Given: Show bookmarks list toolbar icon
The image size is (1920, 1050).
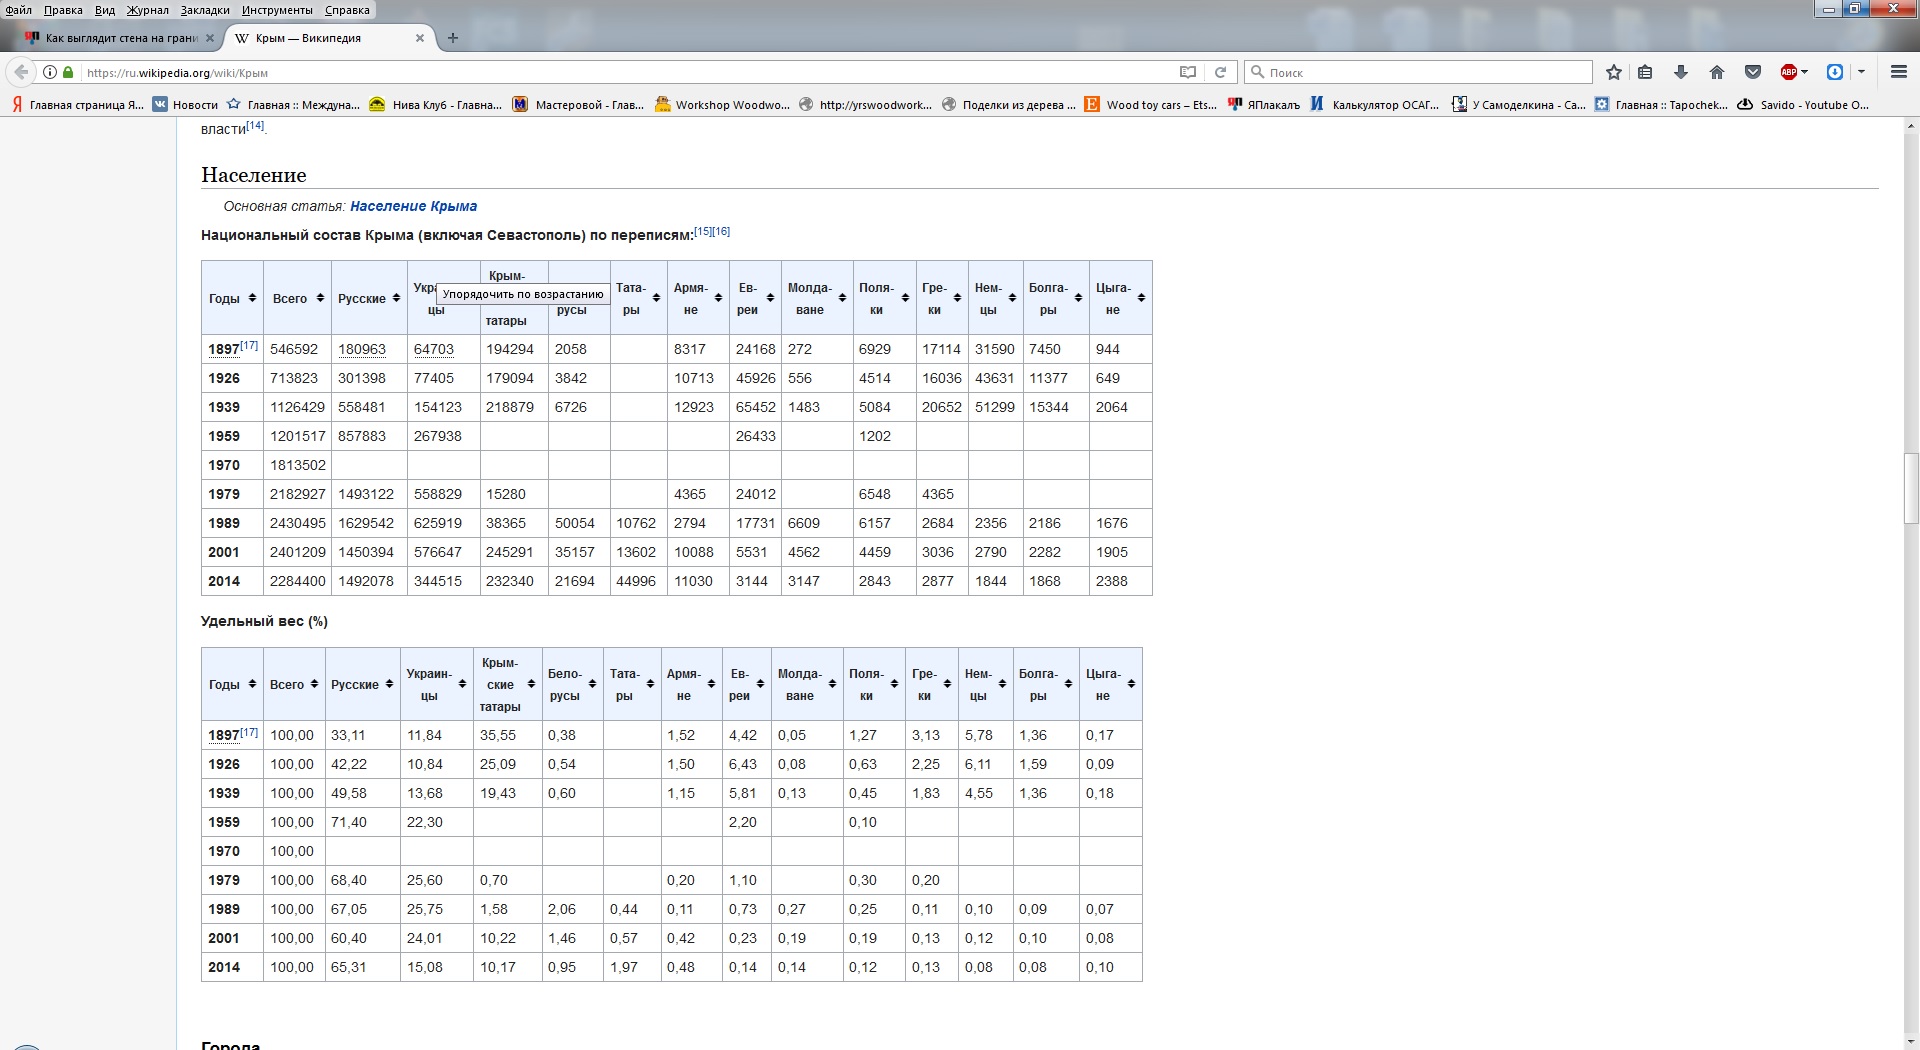Looking at the screenshot, I should [1645, 72].
